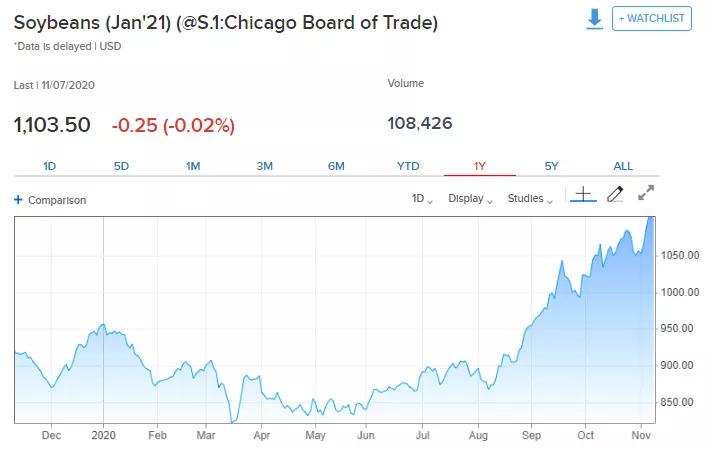Image resolution: width=711 pixels, height=450 pixels.
Task: Click the download arrow icon
Action: pyautogui.click(x=595, y=19)
